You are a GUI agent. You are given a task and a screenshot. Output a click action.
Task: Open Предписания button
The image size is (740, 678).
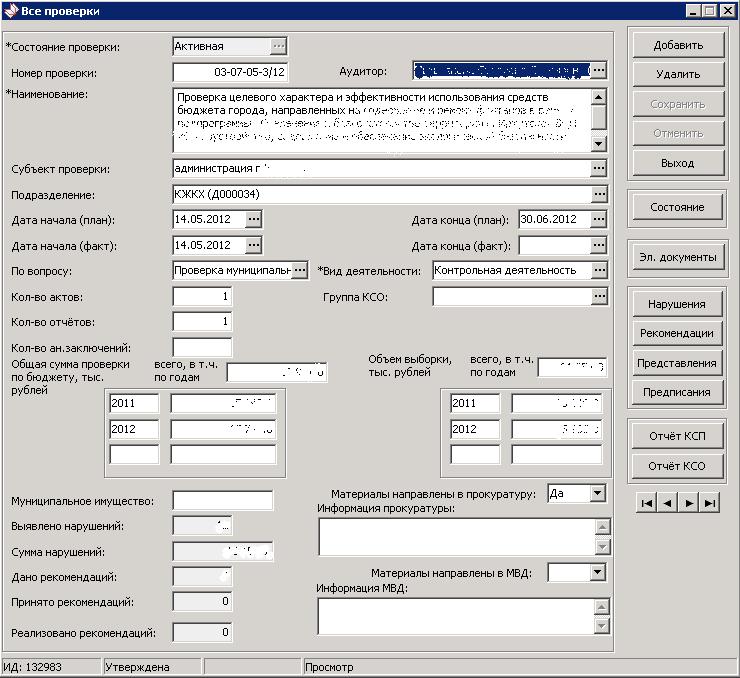pos(677,392)
